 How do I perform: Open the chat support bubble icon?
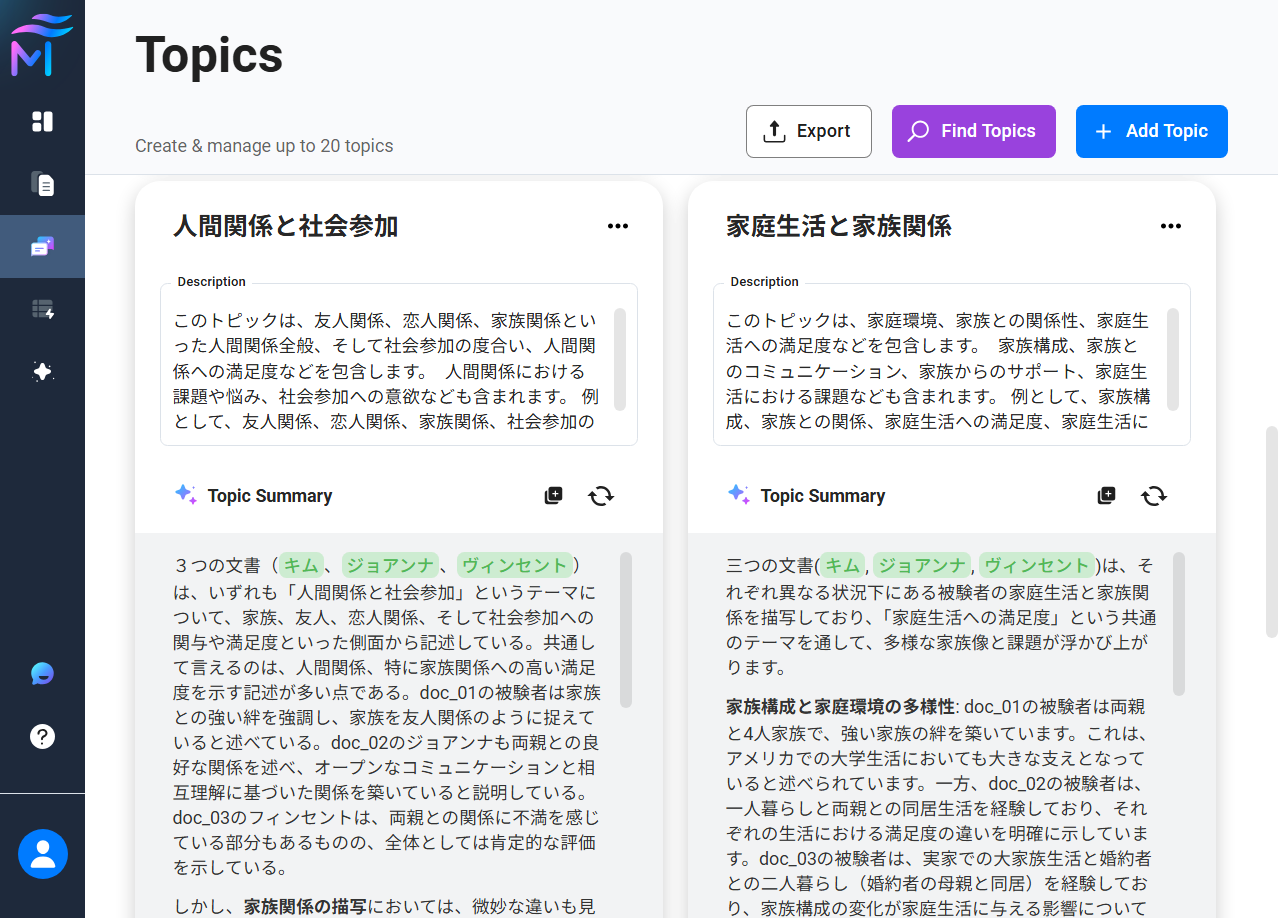point(42,673)
